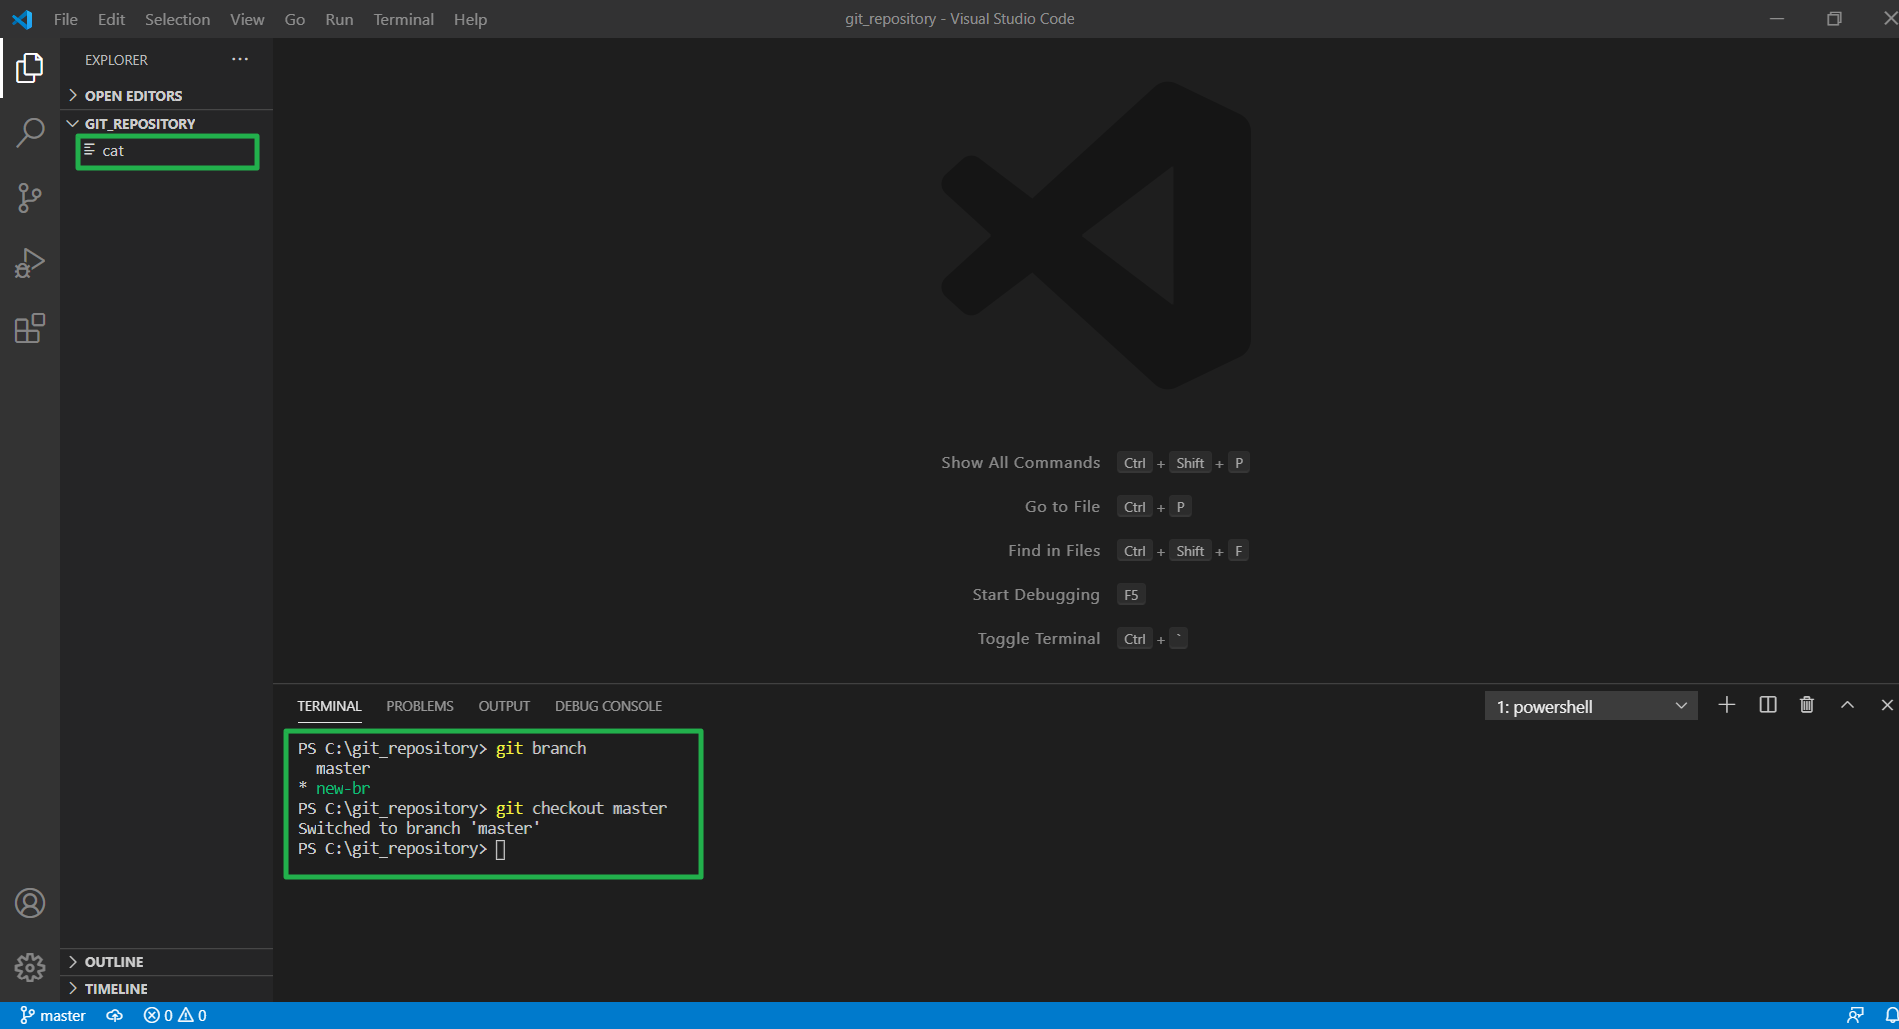Open the Accounts icon in activity bar
The width and height of the screenshot is (1899, 1029).
tap(30, 903)
